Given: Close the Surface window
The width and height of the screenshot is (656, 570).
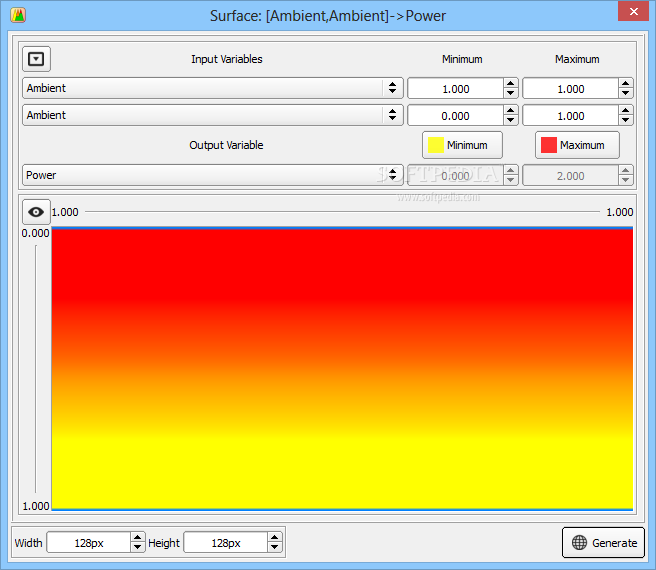Looking at the screenshot, I should (x=633, y=11).
